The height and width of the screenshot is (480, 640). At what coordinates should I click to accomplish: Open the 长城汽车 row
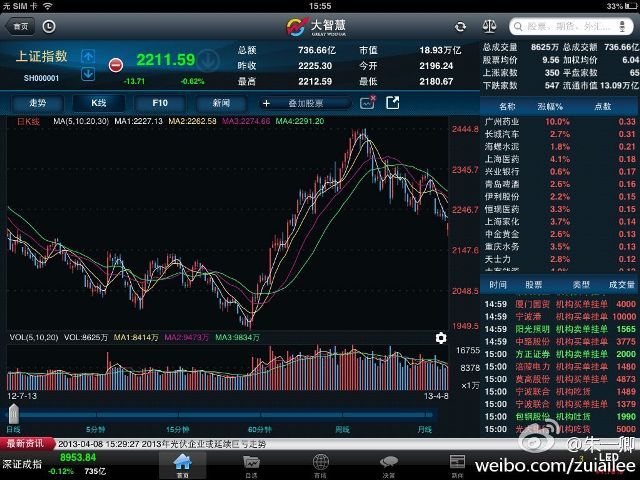[x=560, y=134]
